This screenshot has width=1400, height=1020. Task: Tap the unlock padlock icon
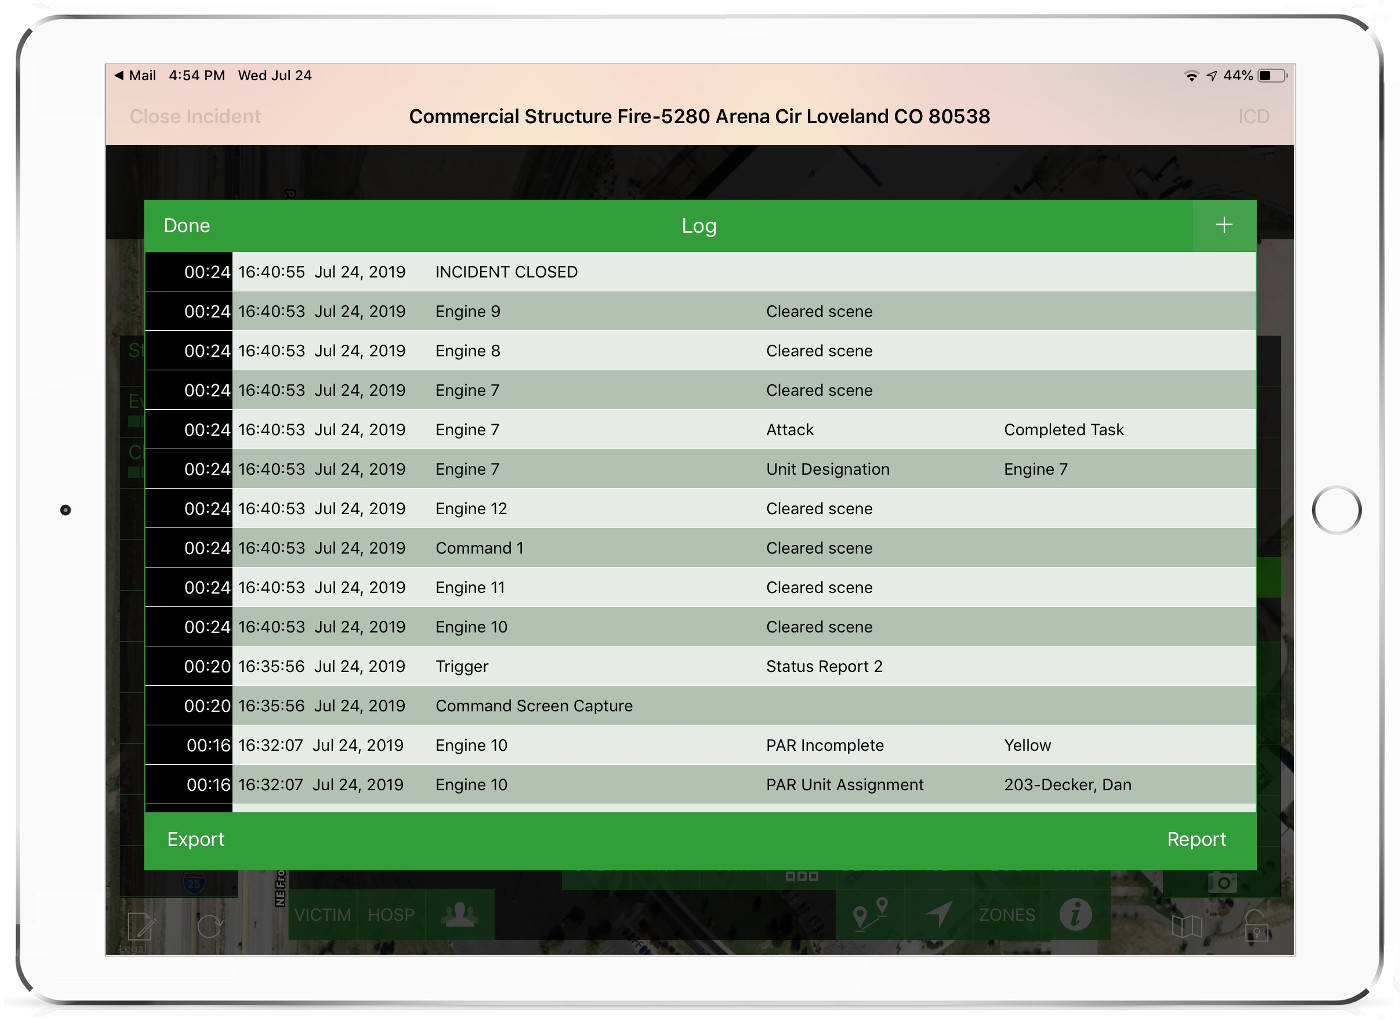coord(1256,926)
